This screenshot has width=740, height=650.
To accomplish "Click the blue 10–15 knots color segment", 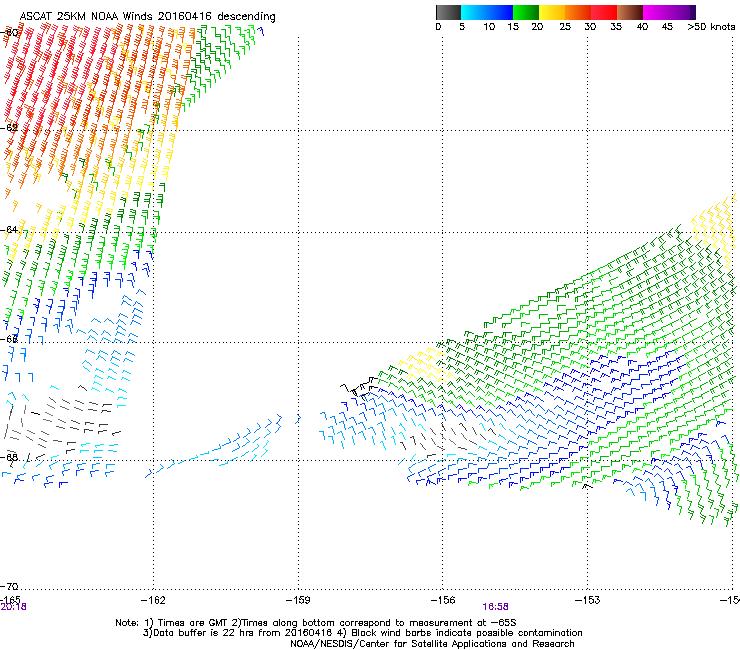I will (500, 12).
